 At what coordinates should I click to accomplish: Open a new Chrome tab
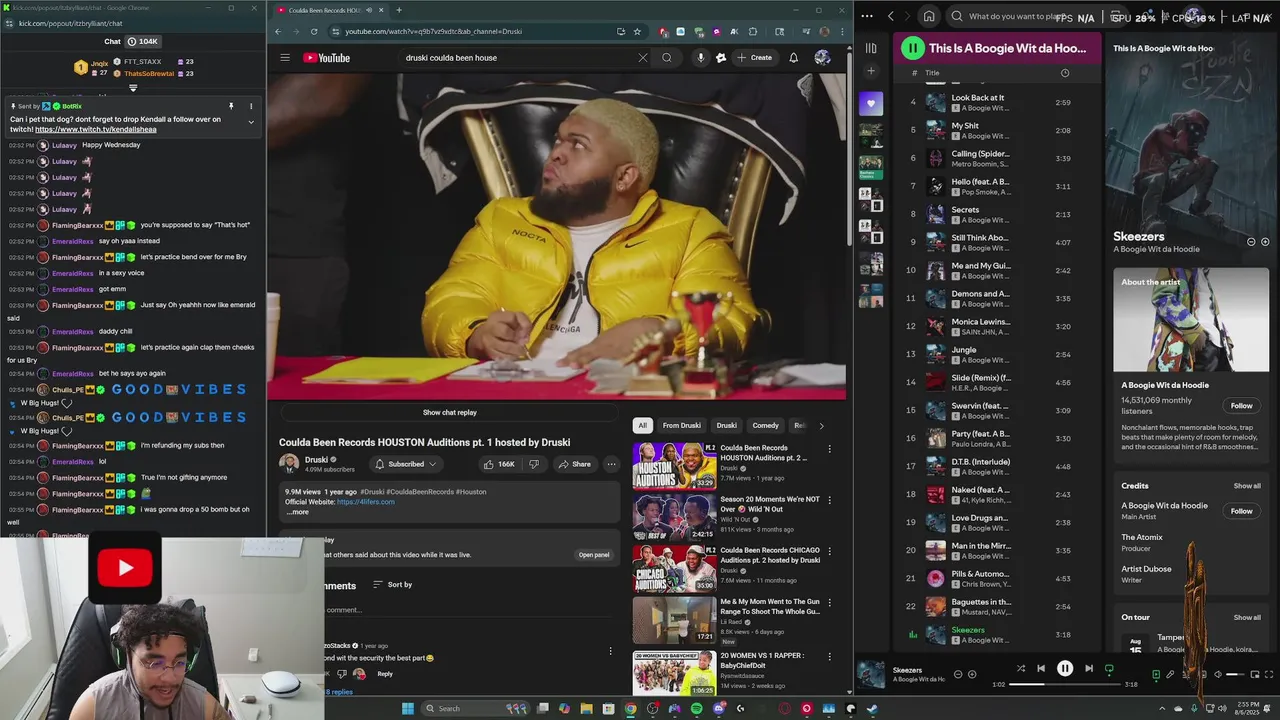pyautogui.click(x=399, y=10)
